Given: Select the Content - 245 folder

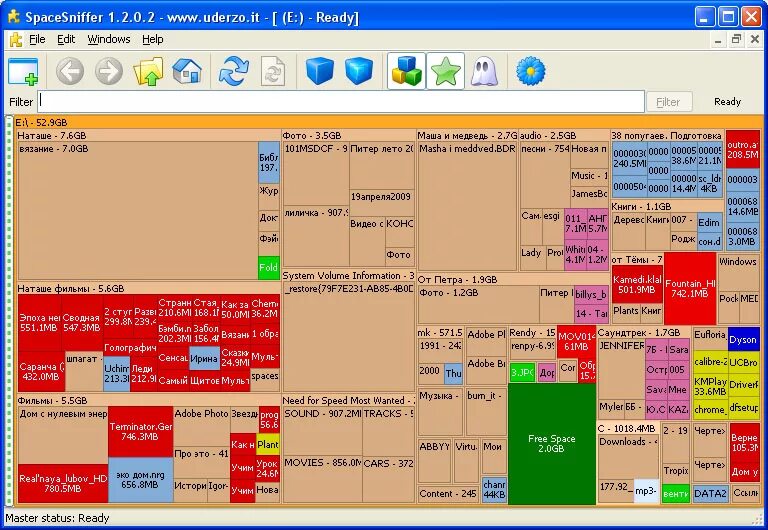Looking at the screenshot, I should 448,494.
